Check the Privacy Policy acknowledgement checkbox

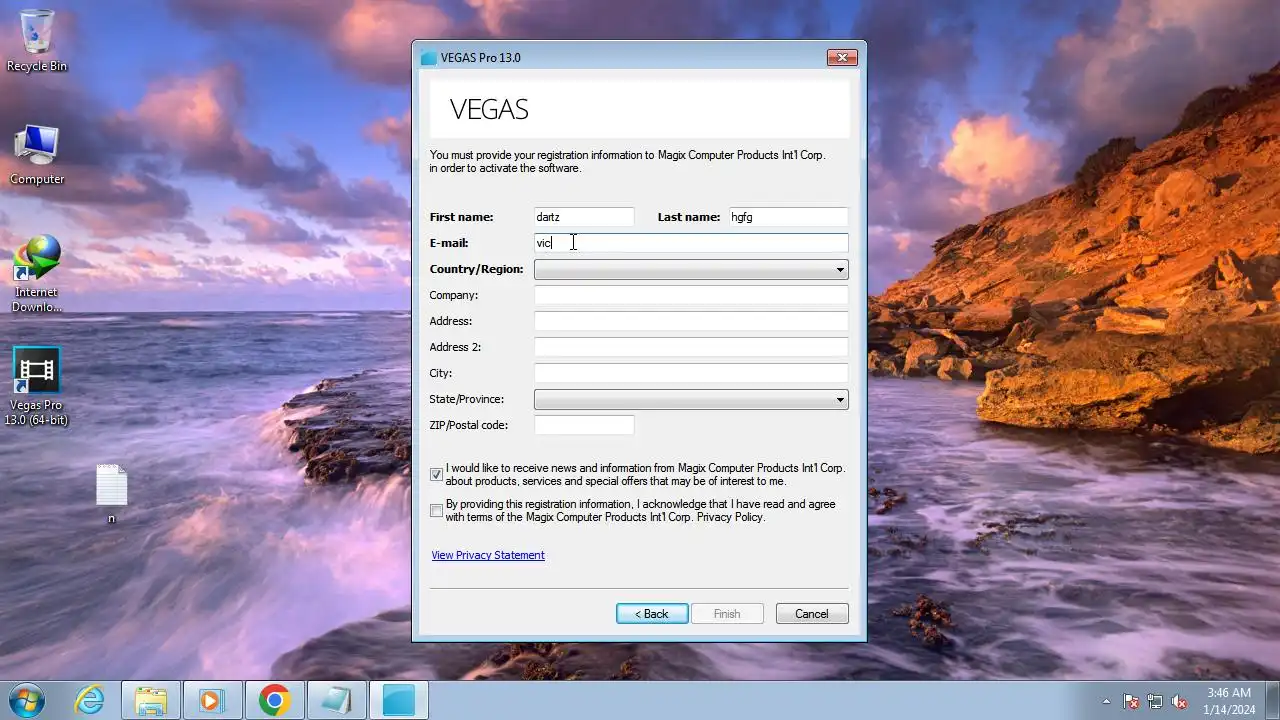[x=436, y=511]
